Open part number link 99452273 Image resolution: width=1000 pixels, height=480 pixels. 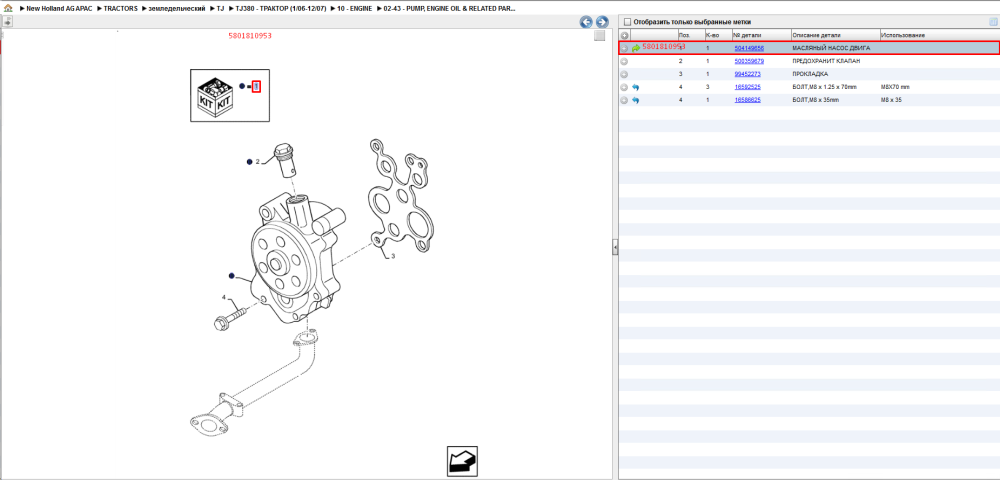[x=747, y=74]
